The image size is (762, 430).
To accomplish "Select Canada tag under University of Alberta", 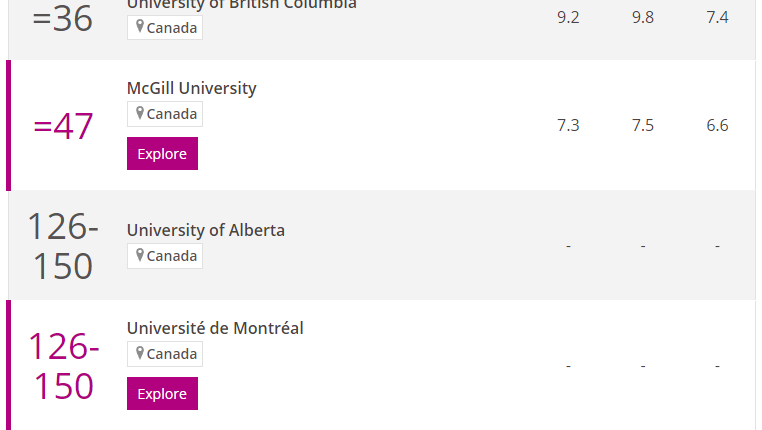I will point(165,256).
